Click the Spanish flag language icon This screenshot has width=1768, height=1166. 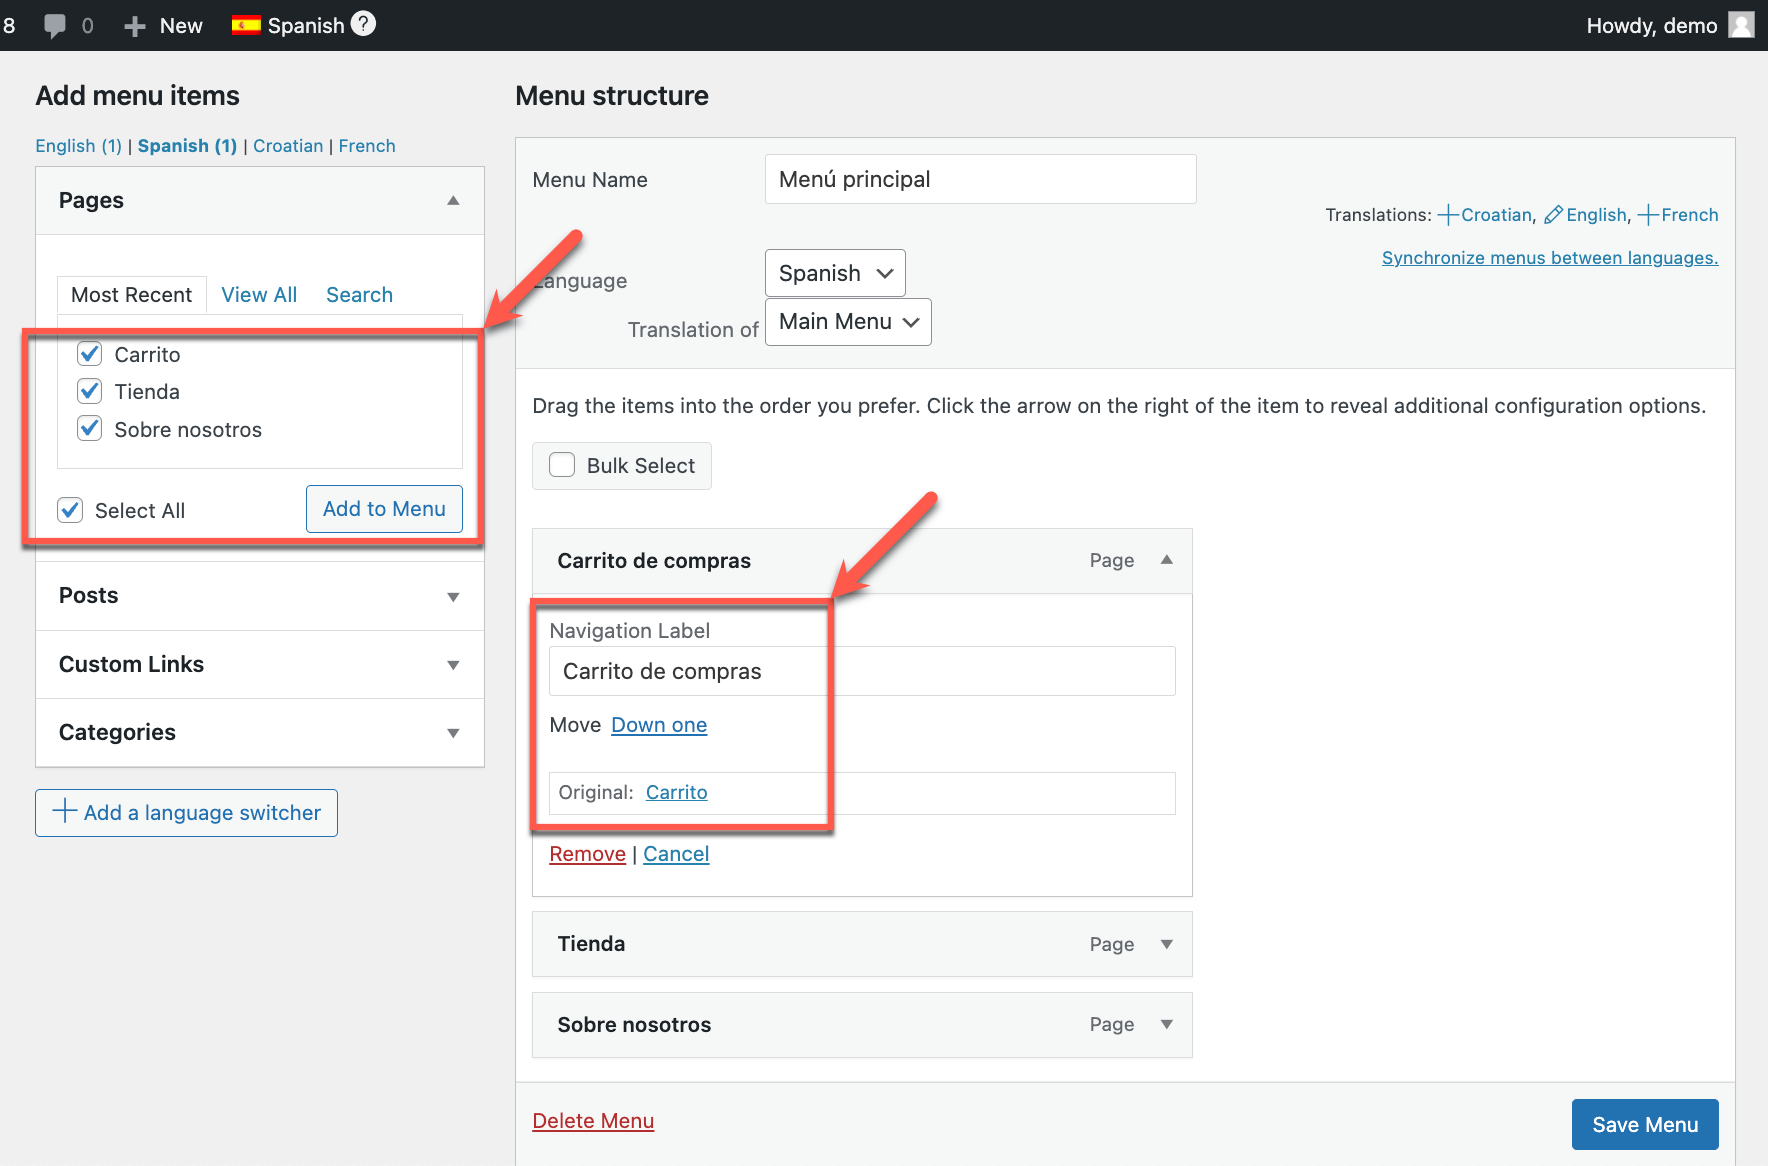click(x=246, y=26)
